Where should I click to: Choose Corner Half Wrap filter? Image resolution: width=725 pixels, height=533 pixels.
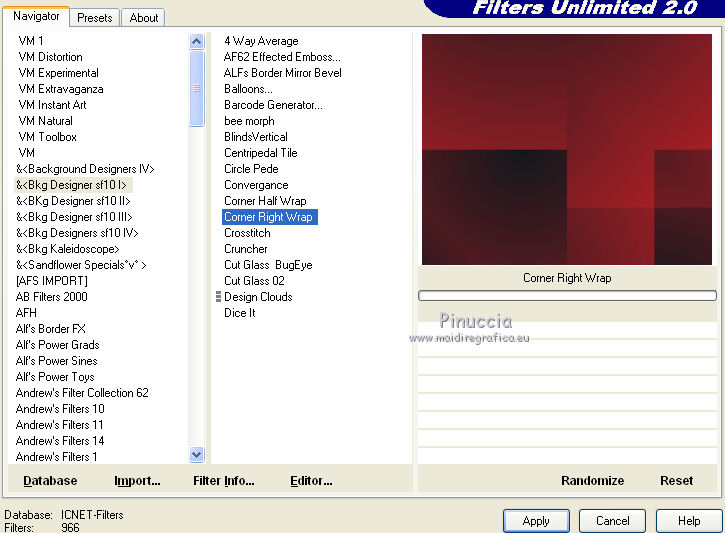(x=265, y=201)
